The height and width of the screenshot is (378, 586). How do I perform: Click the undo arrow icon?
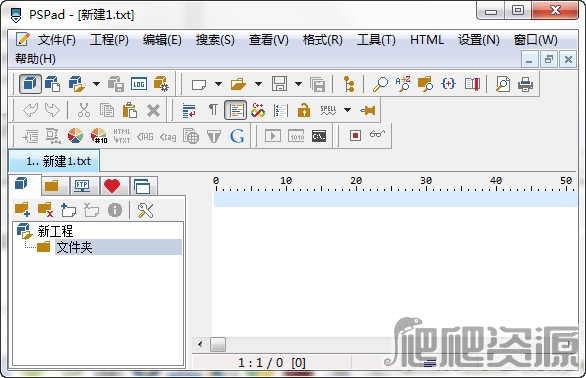[x=30, y=110]
